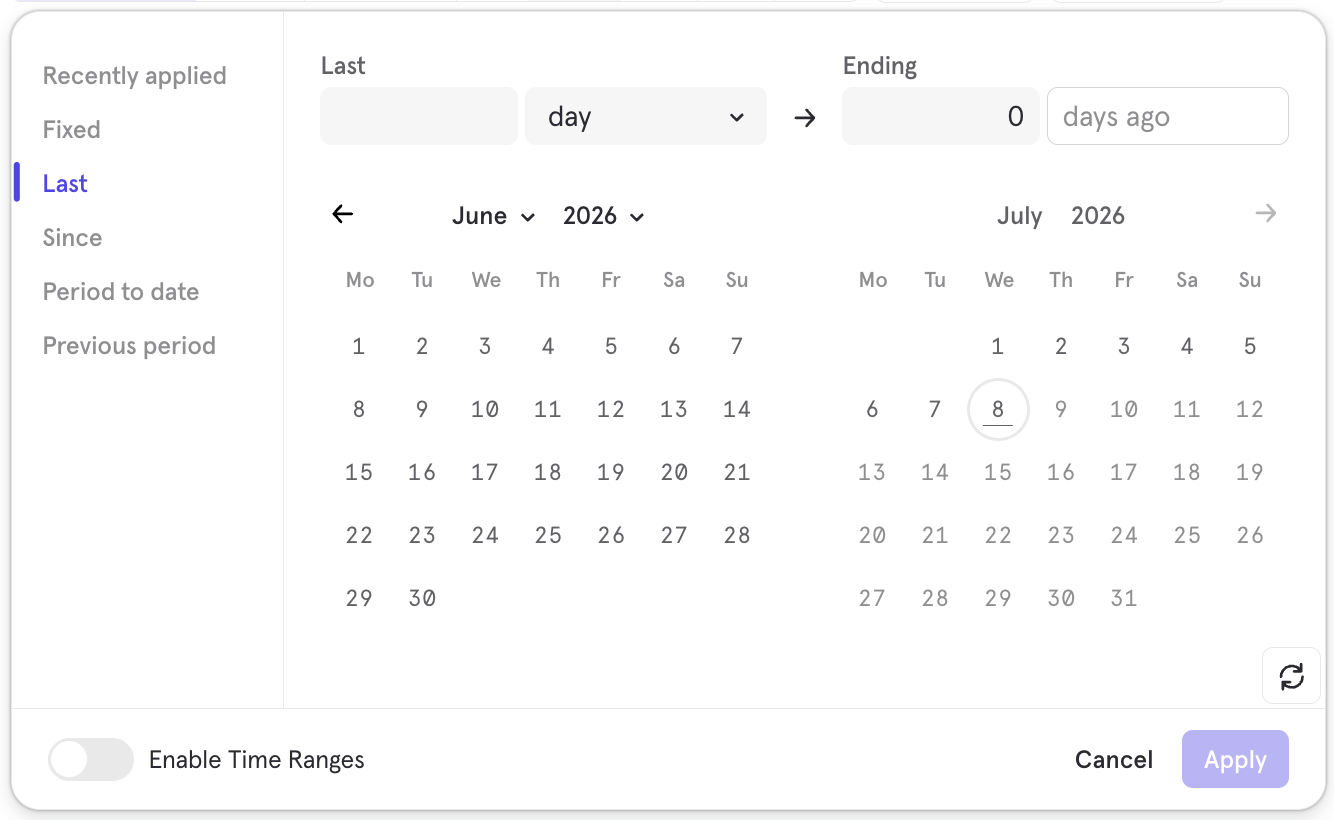
Task: Pick June 5 in the calendar
Action: (611, 347)
